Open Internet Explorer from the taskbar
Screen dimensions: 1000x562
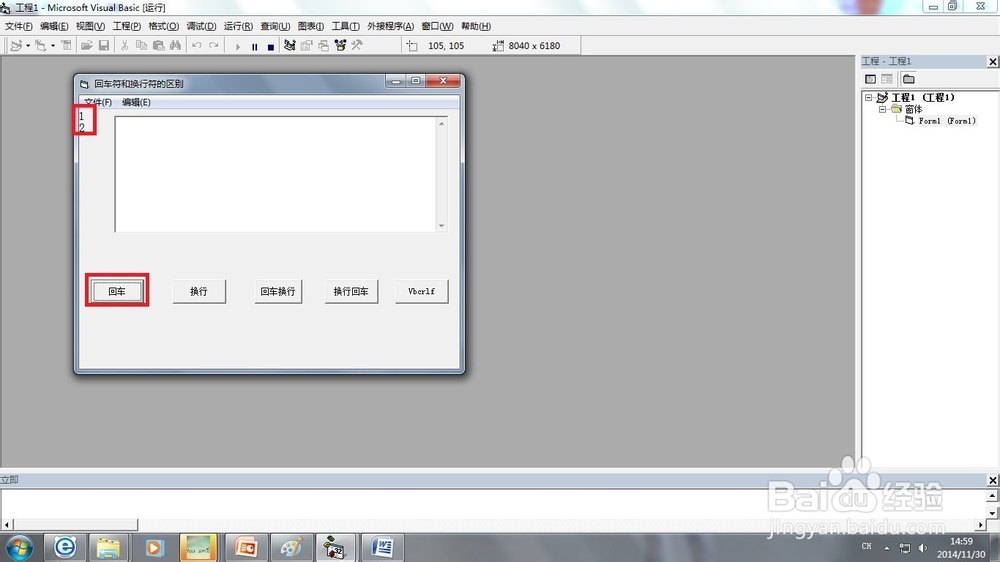(64, 547)
